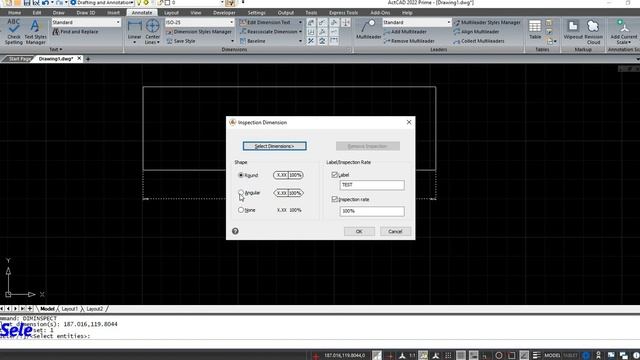Screen dimensions: 640x360
Task: Click Collect Multileaders
Action: [478, 41]
